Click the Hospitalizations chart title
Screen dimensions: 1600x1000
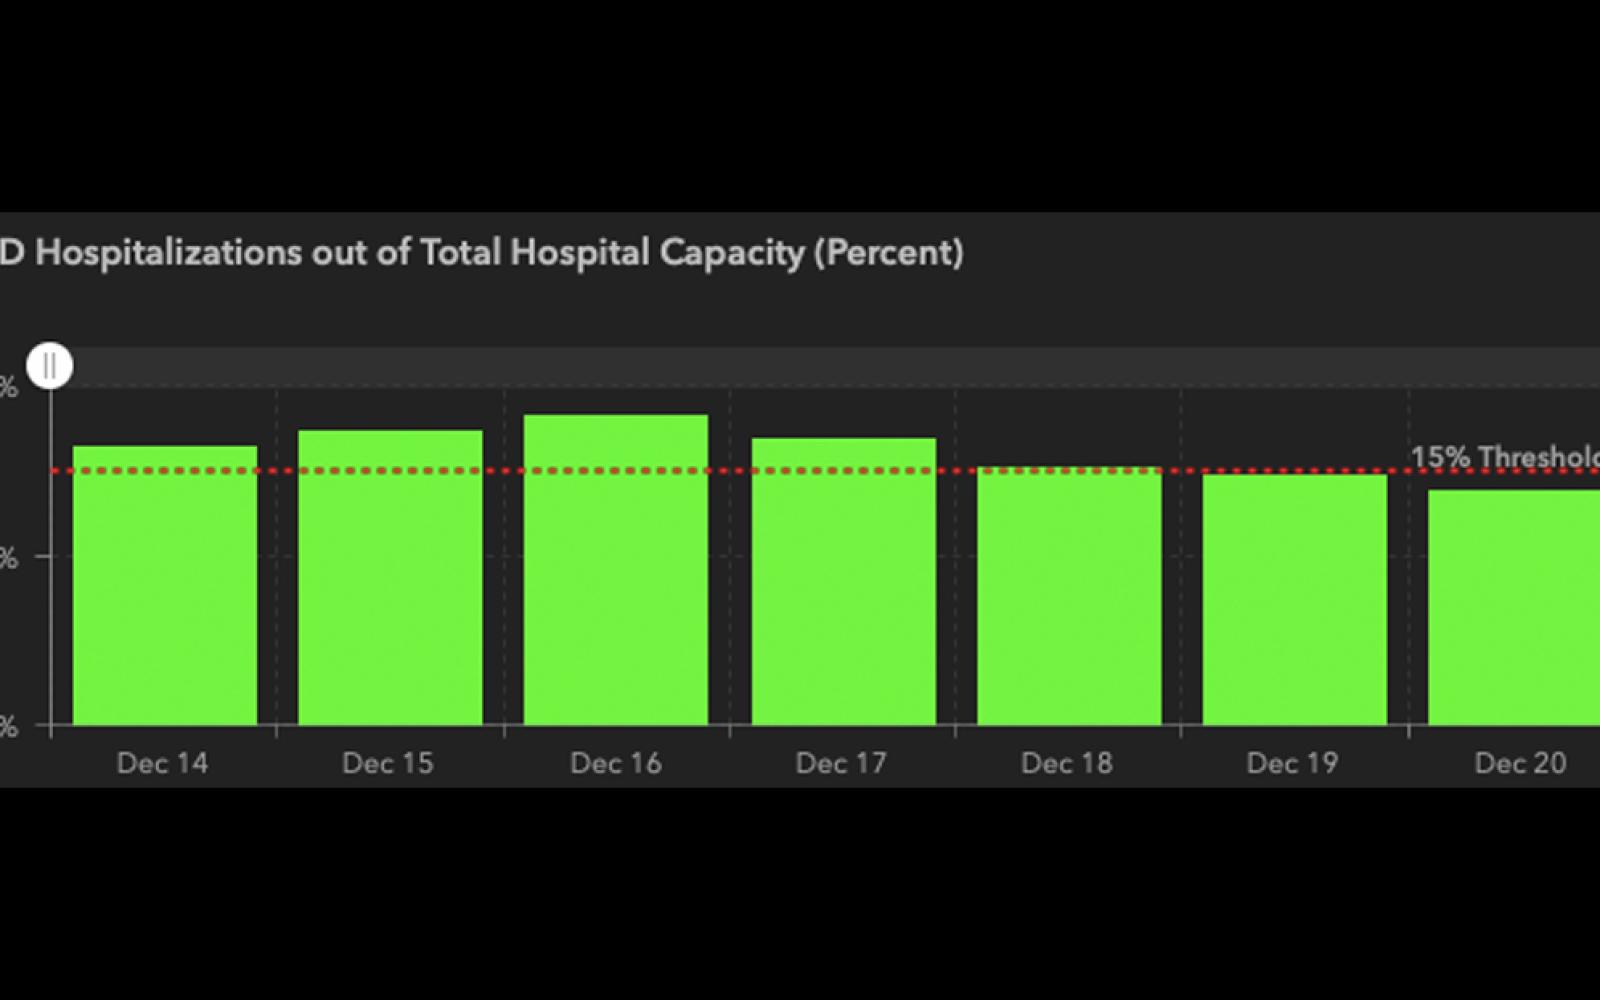(482, 252)
